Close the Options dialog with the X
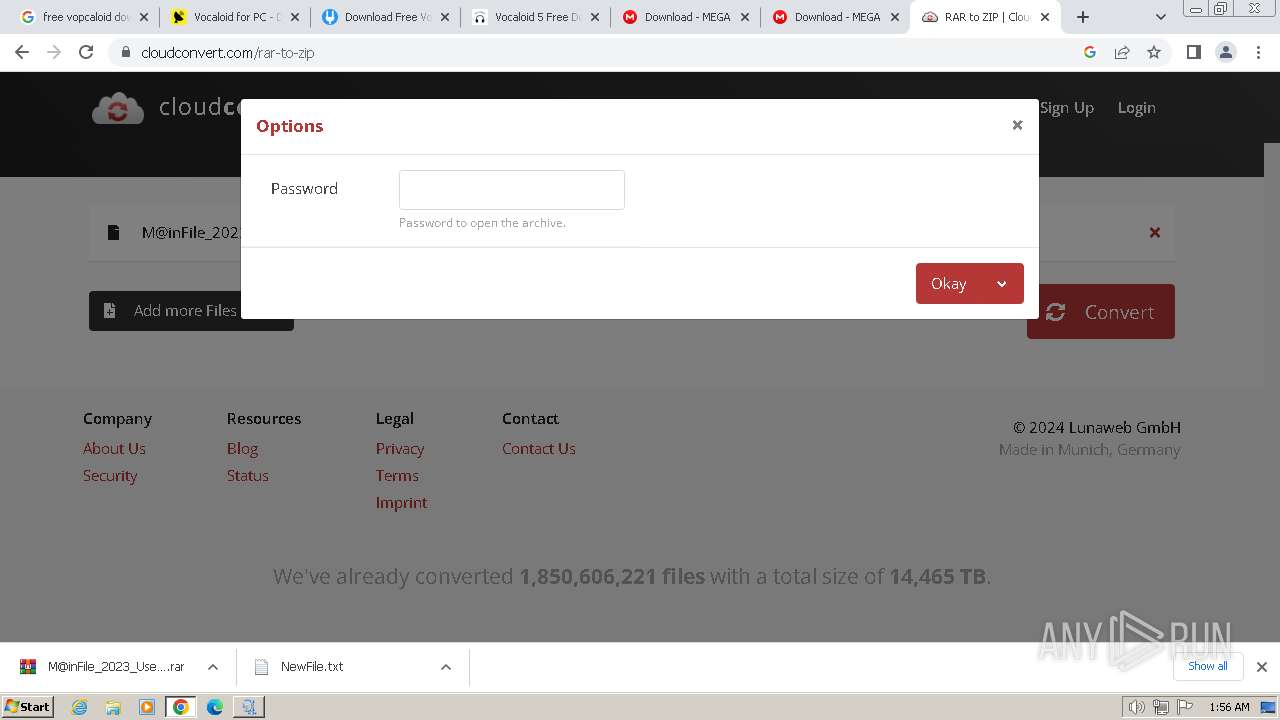This screenshot has height=720, width=1280. (1017, 125)
